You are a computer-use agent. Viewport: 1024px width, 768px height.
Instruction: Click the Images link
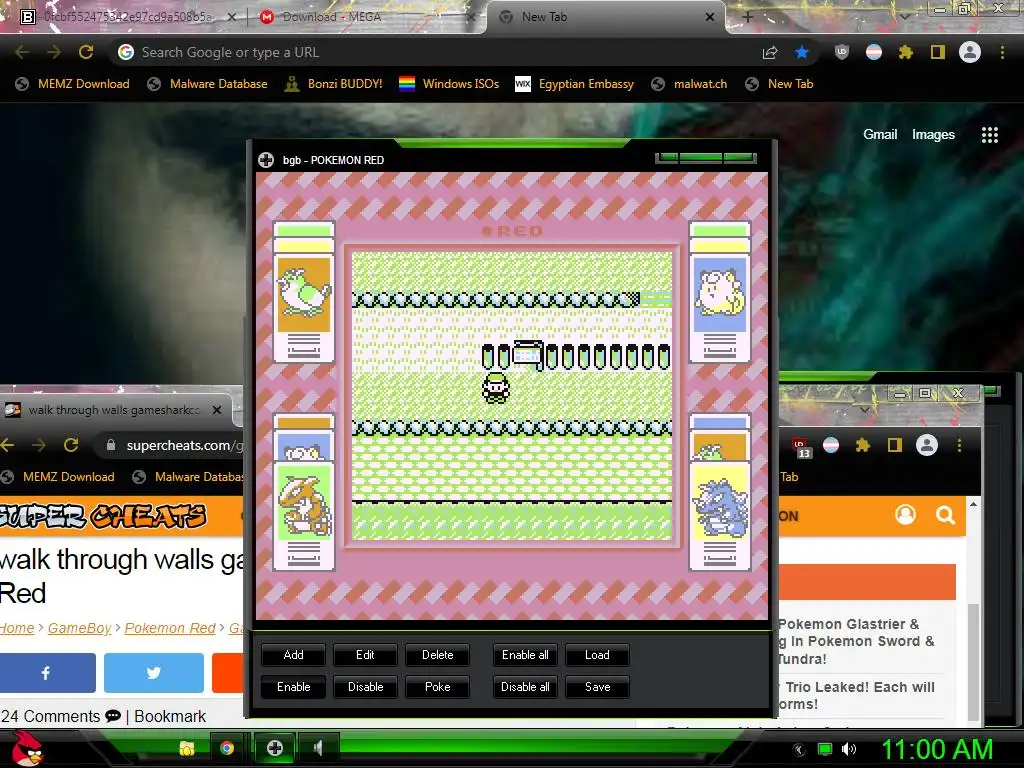(933, 135)
